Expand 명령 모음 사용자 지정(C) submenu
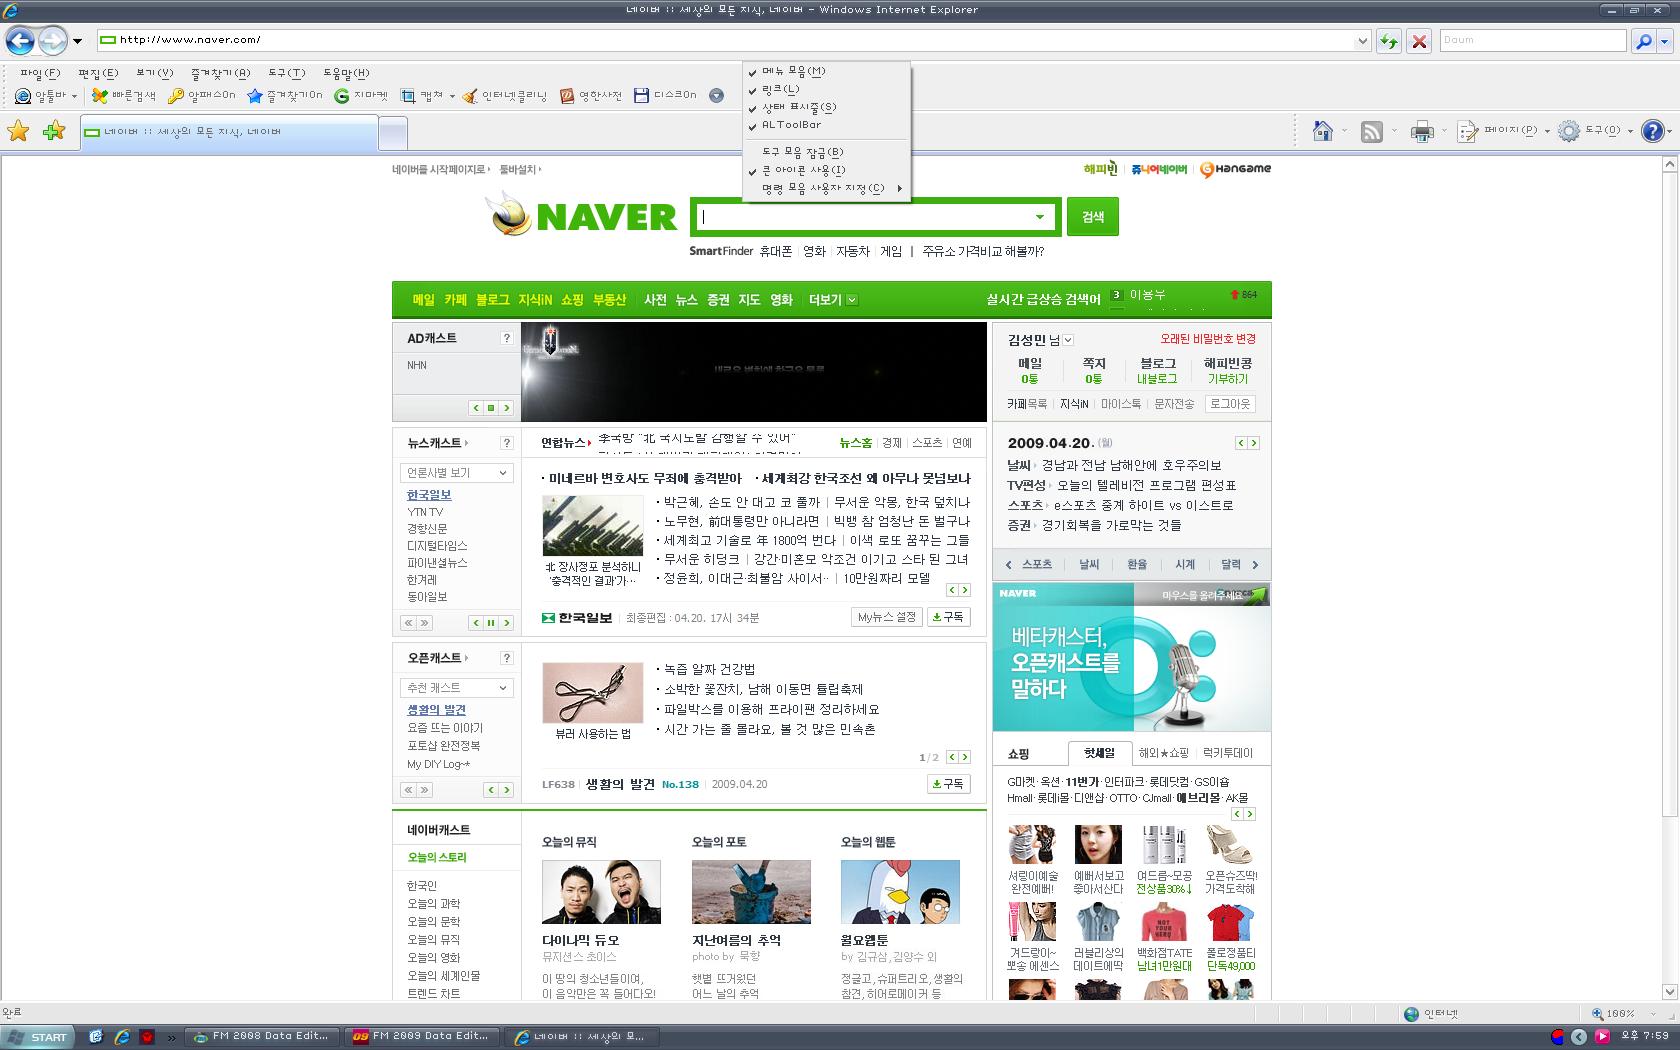 (x=827, y=188)
